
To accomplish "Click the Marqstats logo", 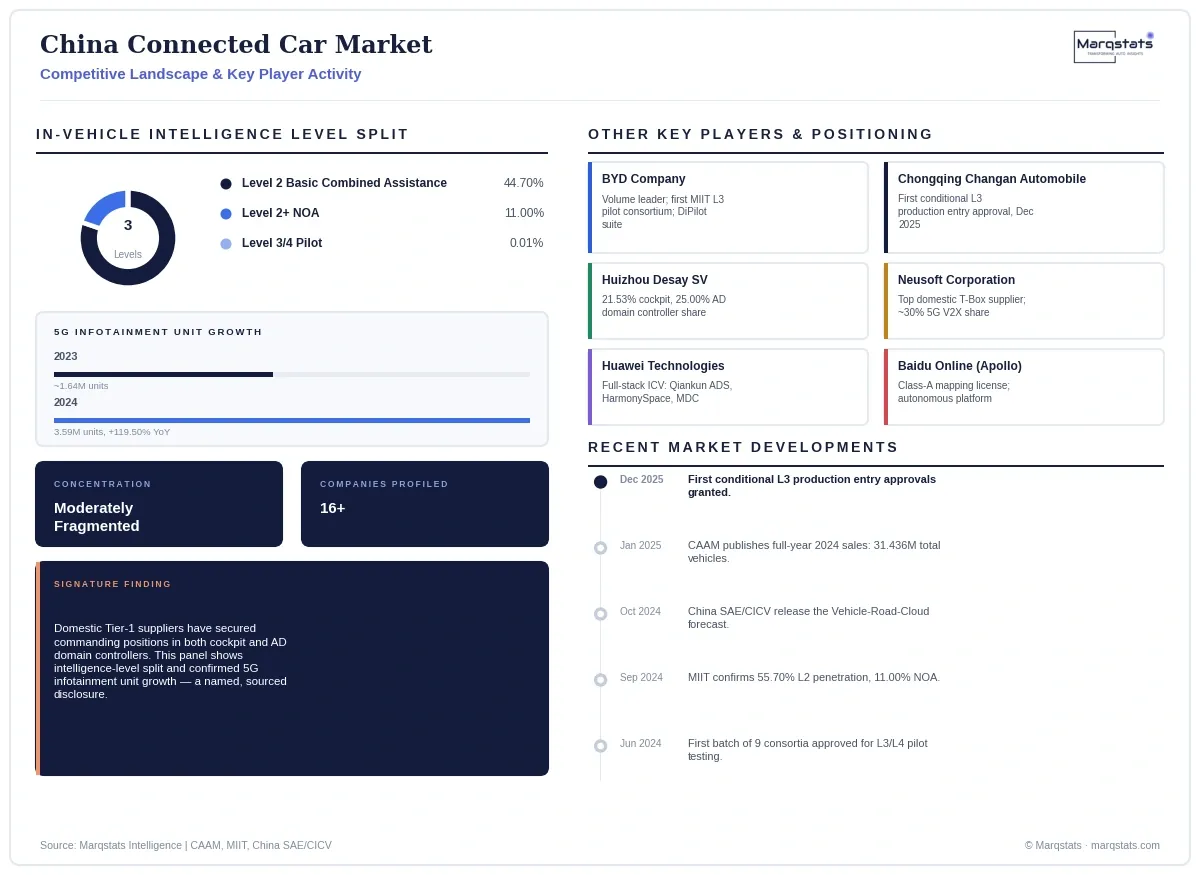I will click(1114, 46).
